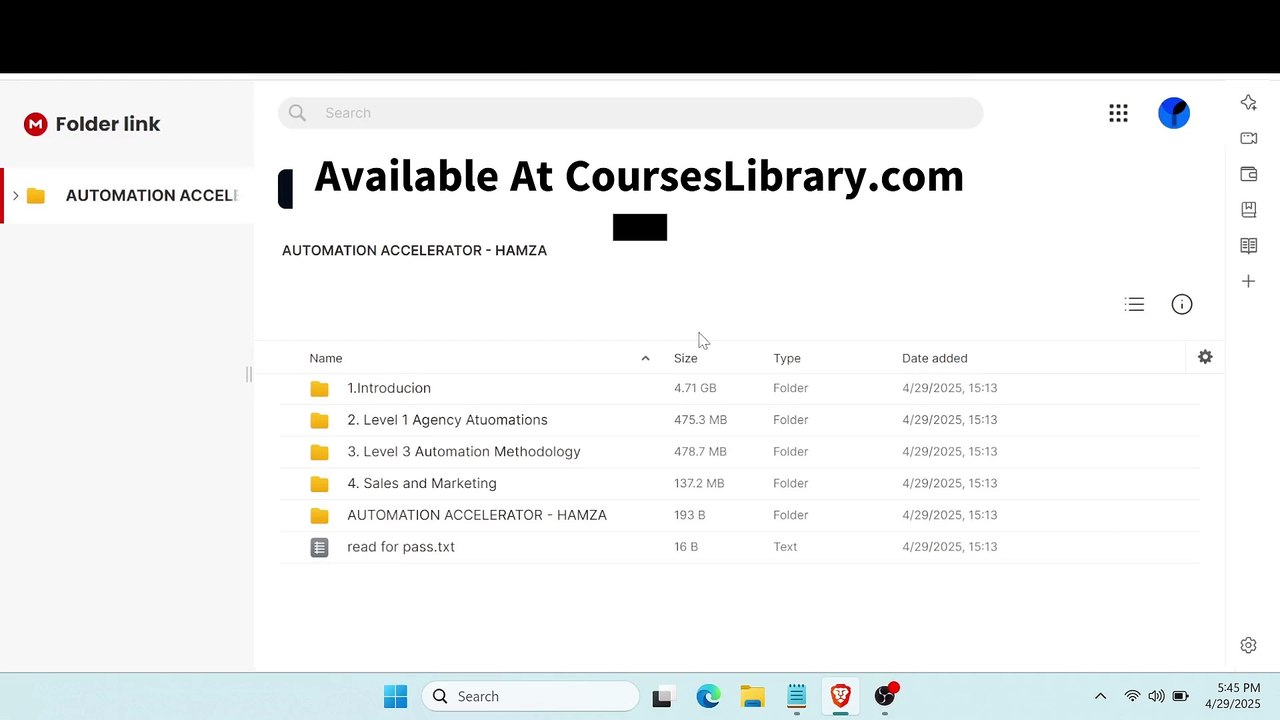The height and width of the screenshot is (720, 1280).
Task: Click the Folder type cell in 1.Introducion row
Action: pos(790,388)
